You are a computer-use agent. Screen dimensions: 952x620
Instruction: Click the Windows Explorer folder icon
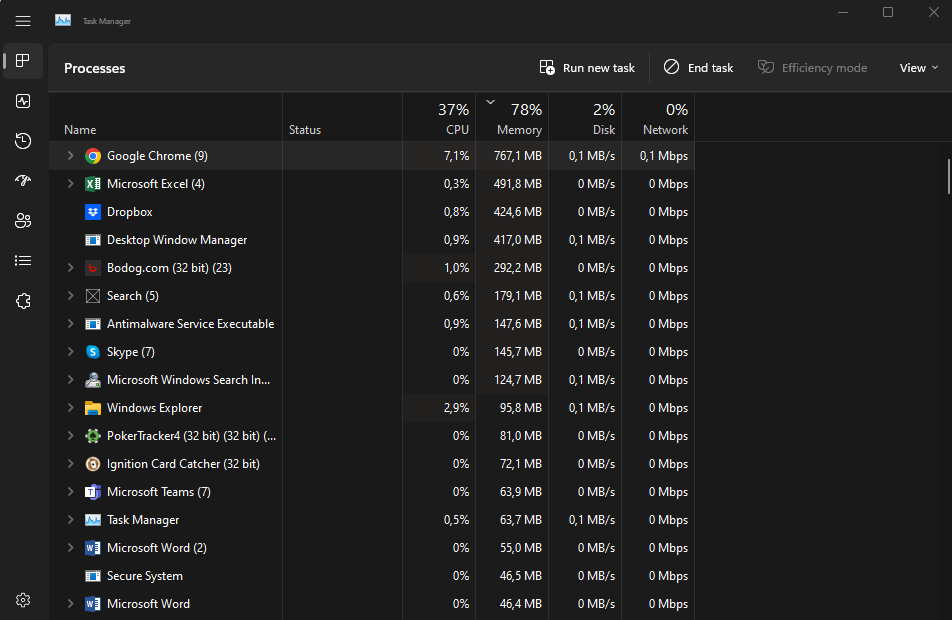tap(93, 408)
